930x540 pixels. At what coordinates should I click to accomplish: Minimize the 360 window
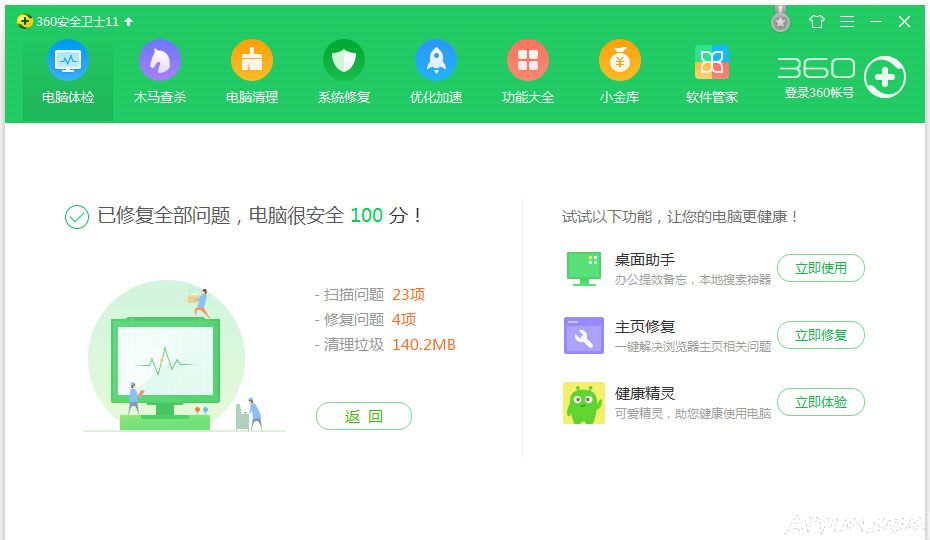click(876, 22)
